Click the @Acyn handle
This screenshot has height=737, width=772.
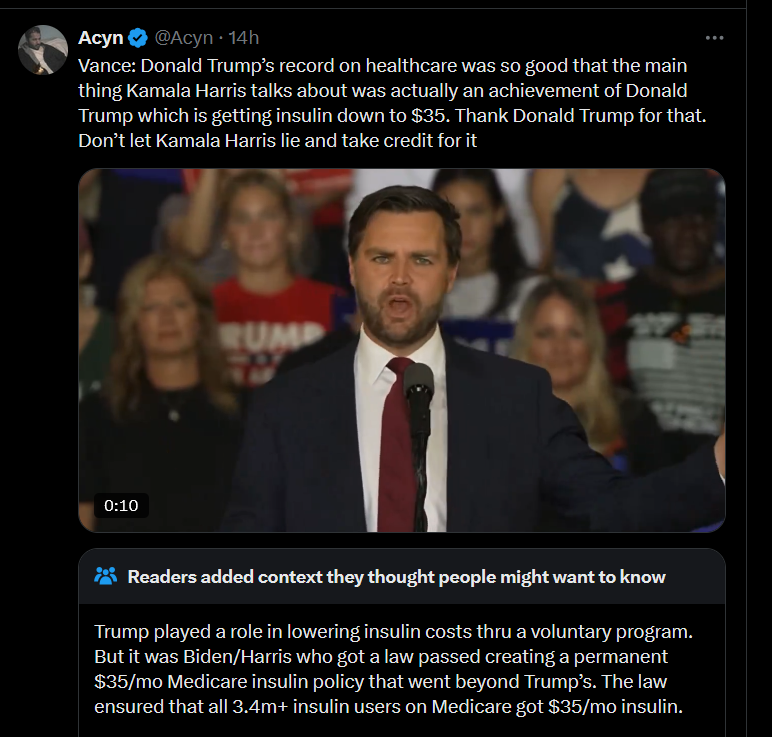pos(183,38)
